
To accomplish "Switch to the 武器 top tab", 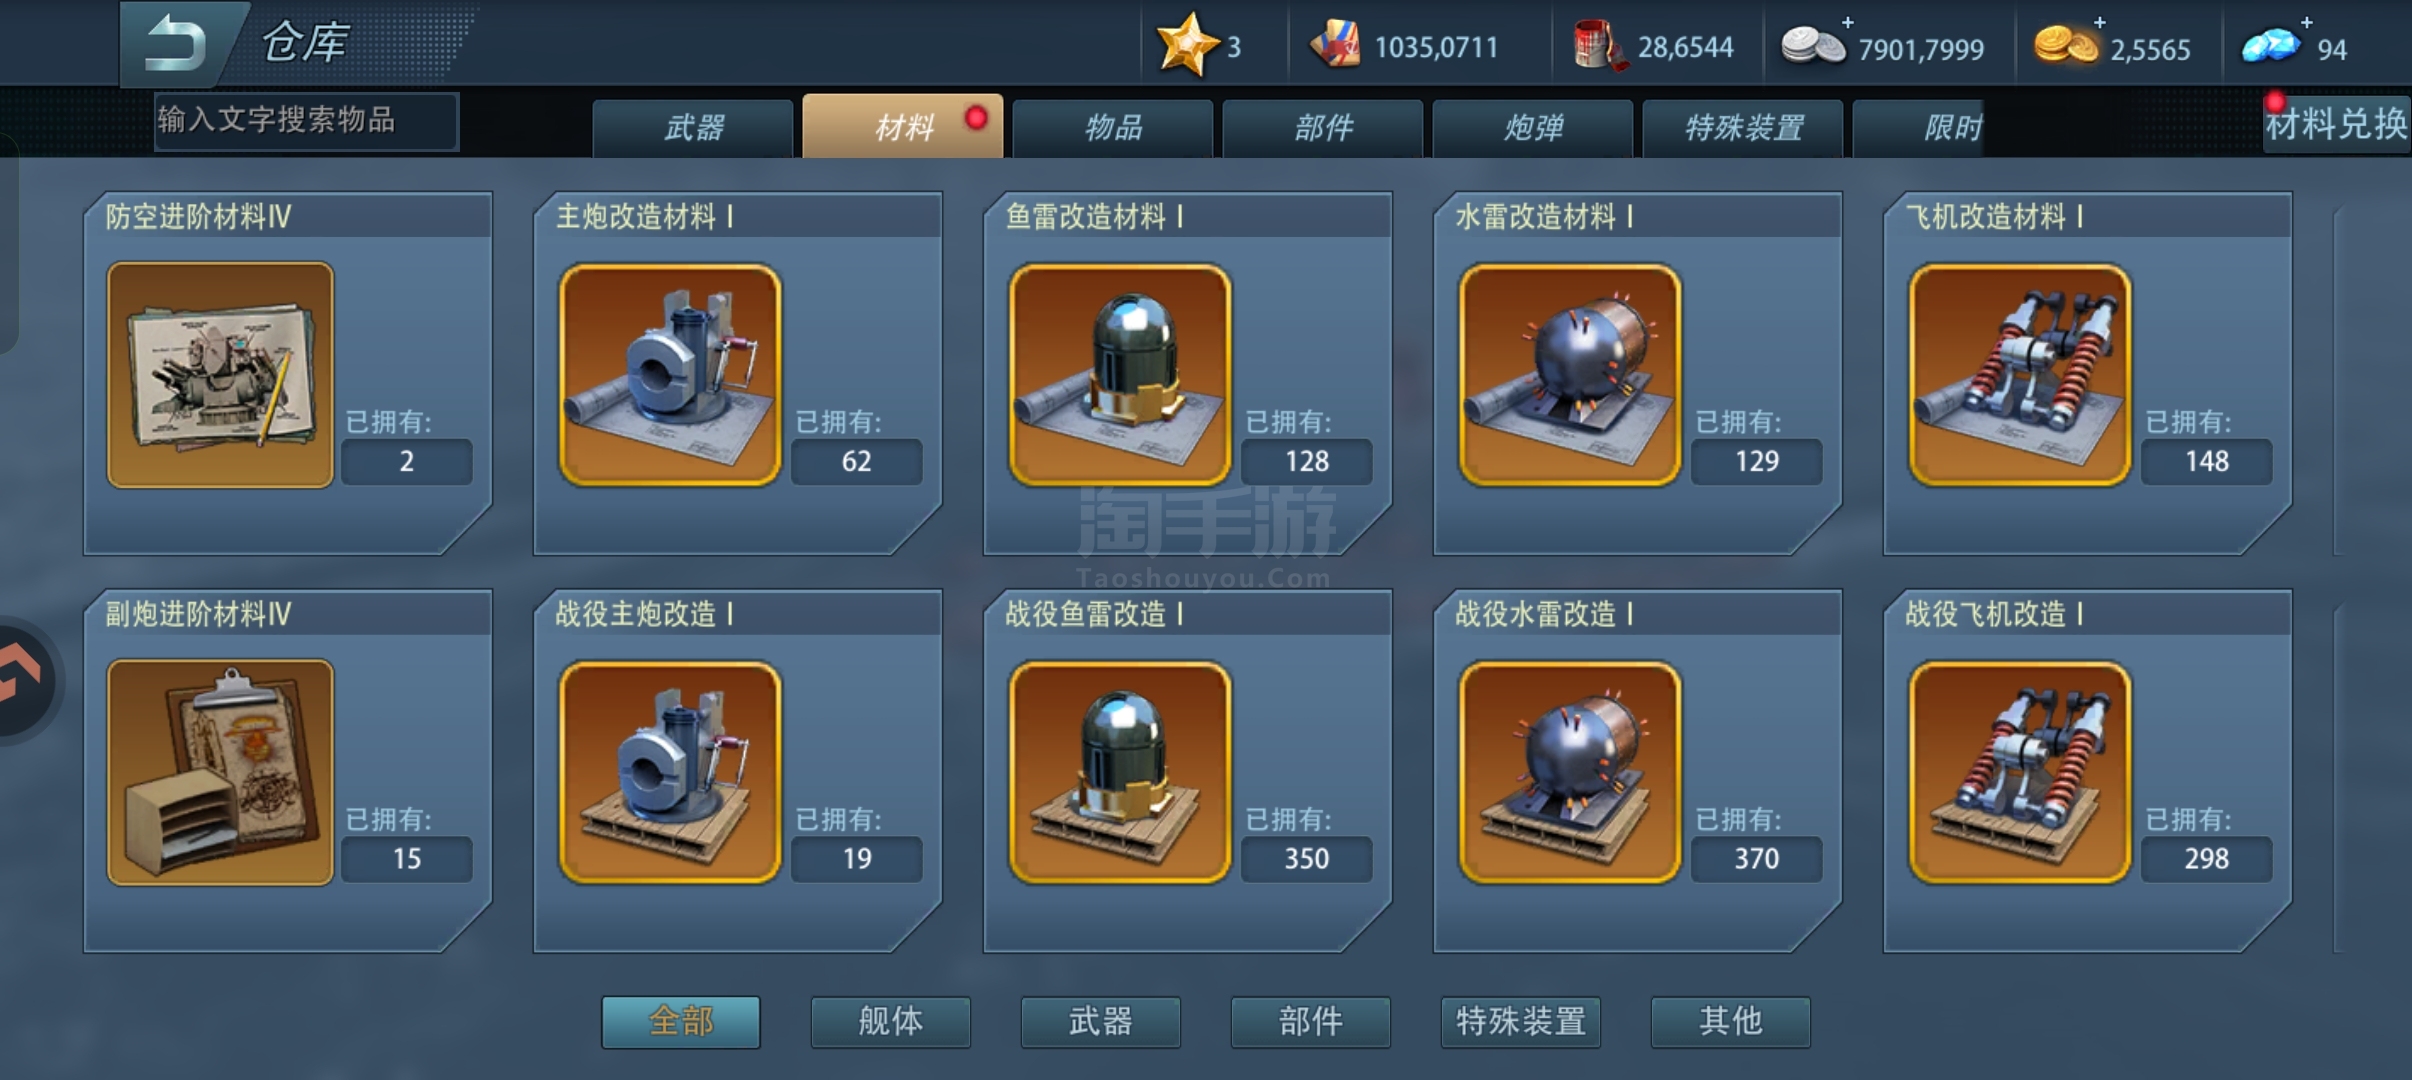I will [693, 128].
